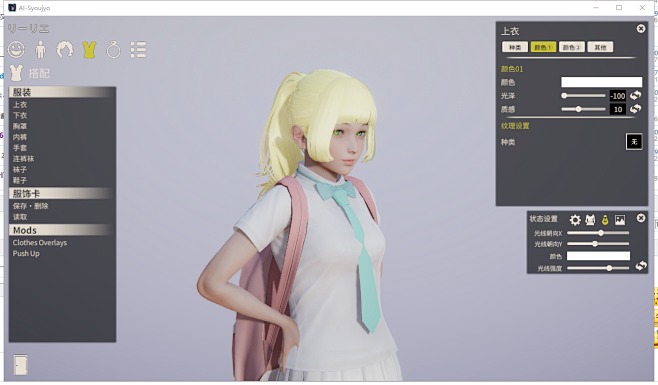
Task: Open the white 颜色 swatch in 颜色01
Action: (601, 82)
